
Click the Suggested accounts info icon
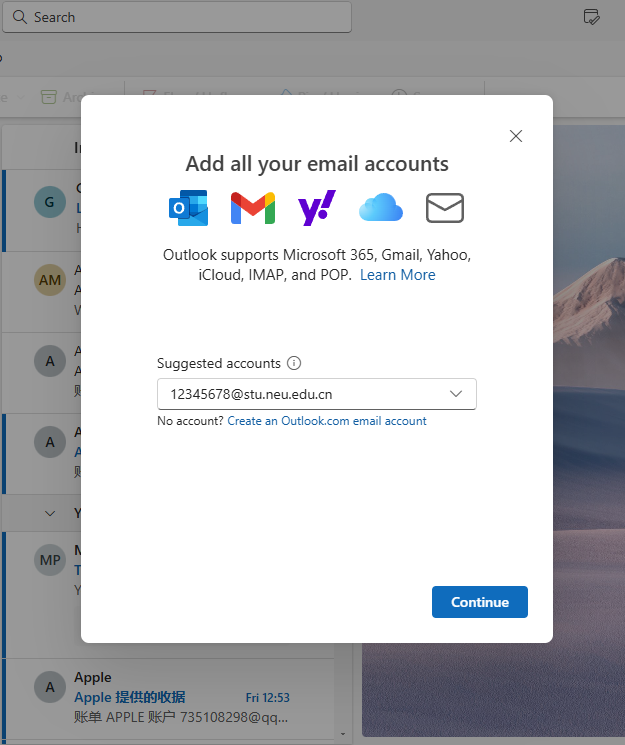pyautogui.click(x=294, y=363)
